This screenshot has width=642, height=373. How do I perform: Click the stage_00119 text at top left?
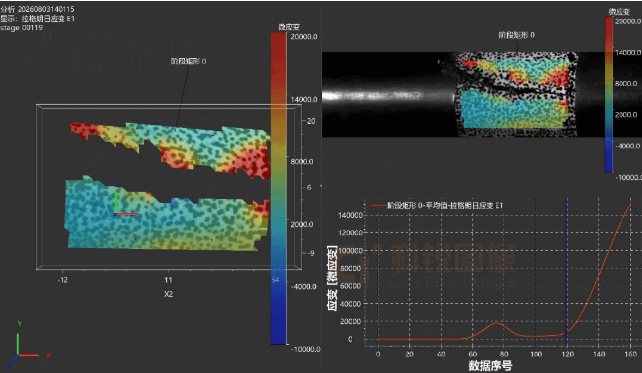[x=21, y=27]
